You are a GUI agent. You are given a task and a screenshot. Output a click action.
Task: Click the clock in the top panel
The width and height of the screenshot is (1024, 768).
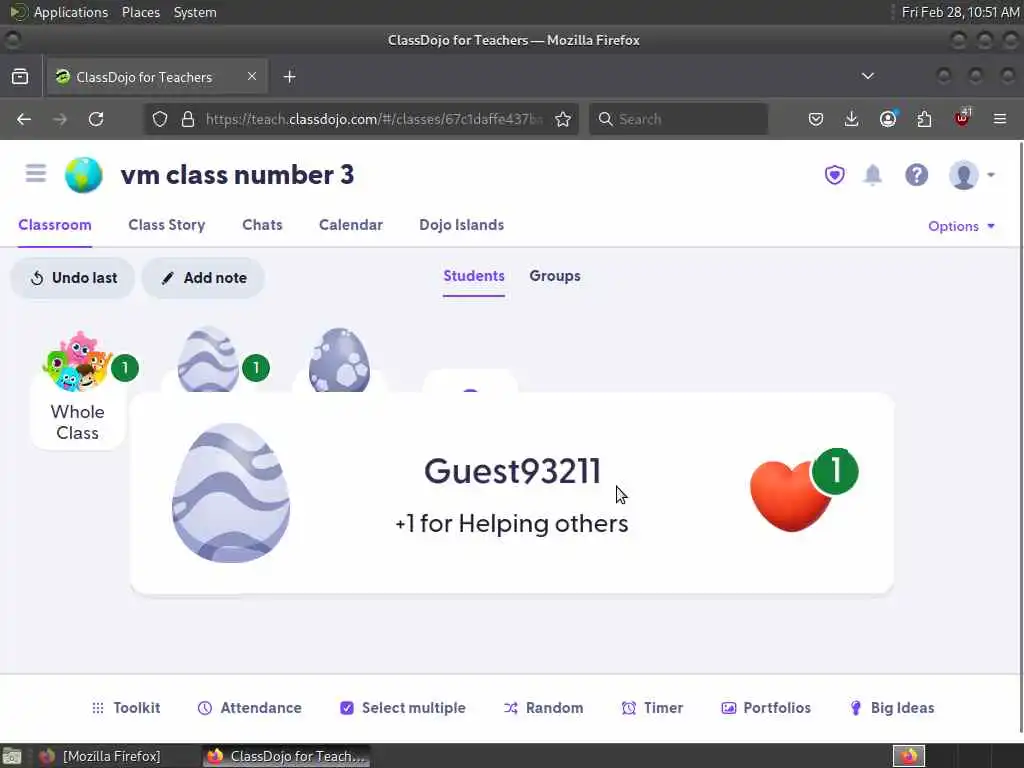(x=960, y=12)
